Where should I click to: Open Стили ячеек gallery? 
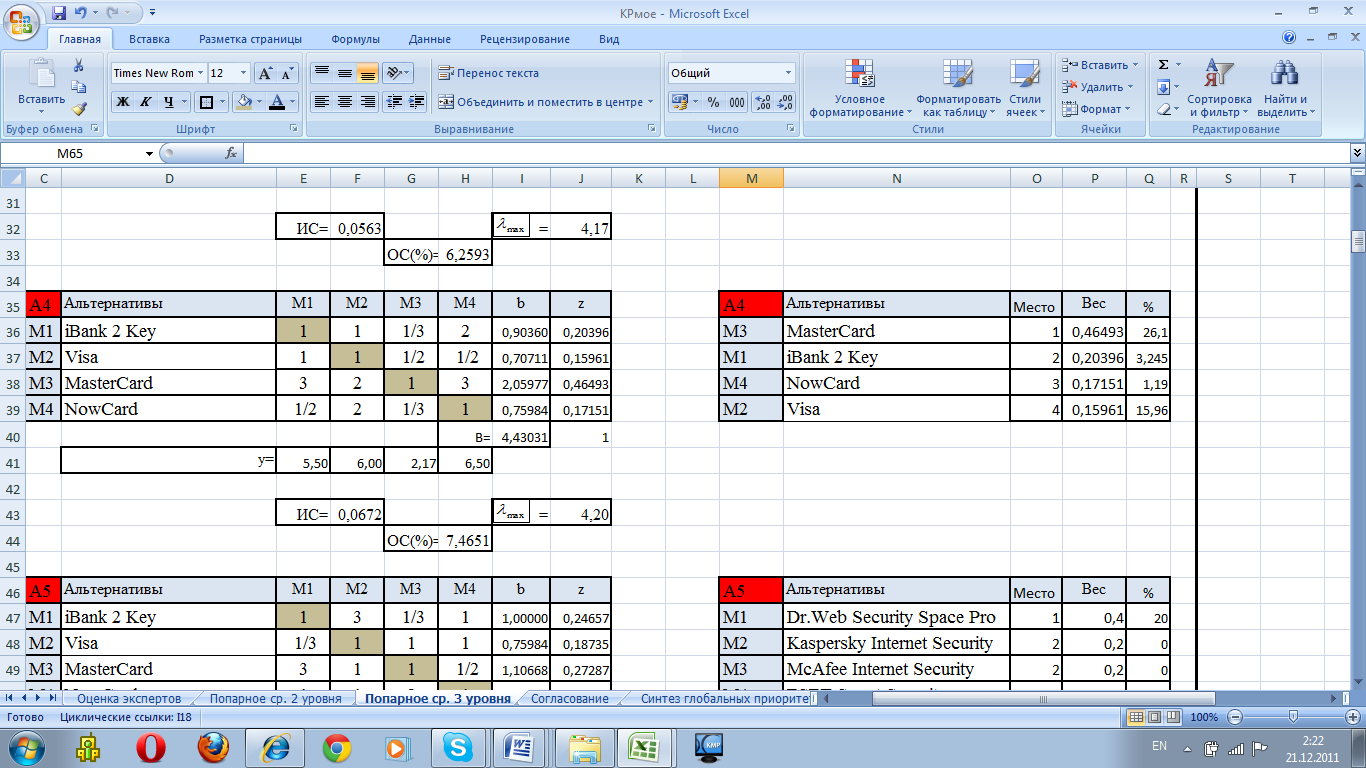point(1025,88)
